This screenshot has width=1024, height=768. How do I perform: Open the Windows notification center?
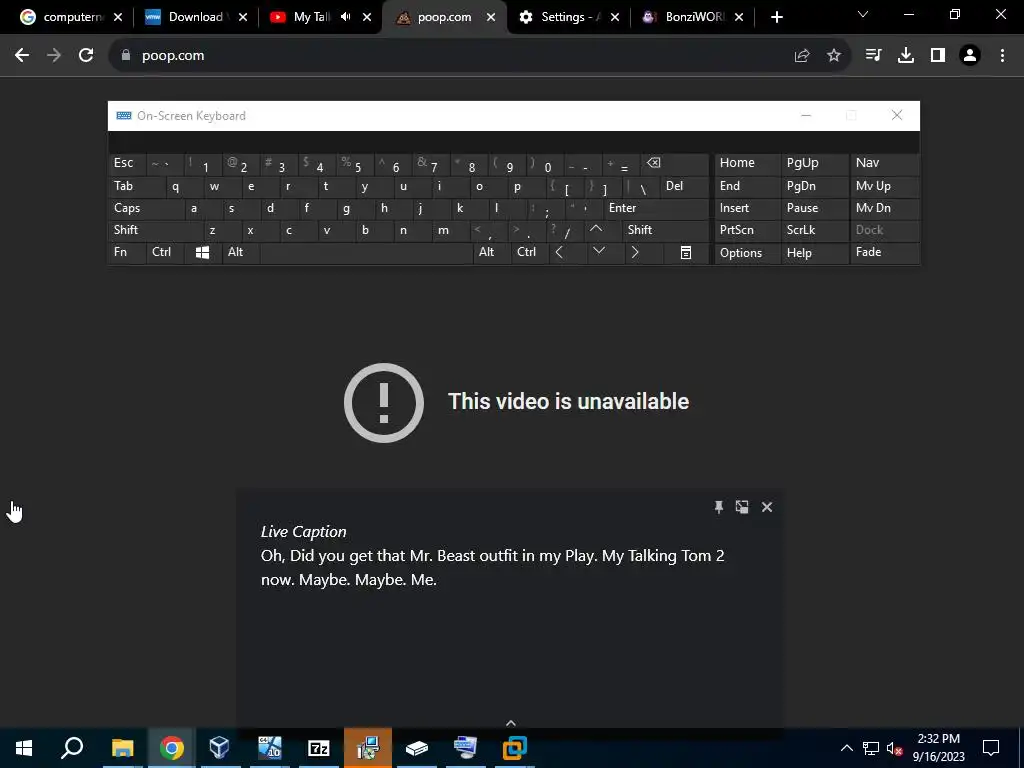pos(991,748)
